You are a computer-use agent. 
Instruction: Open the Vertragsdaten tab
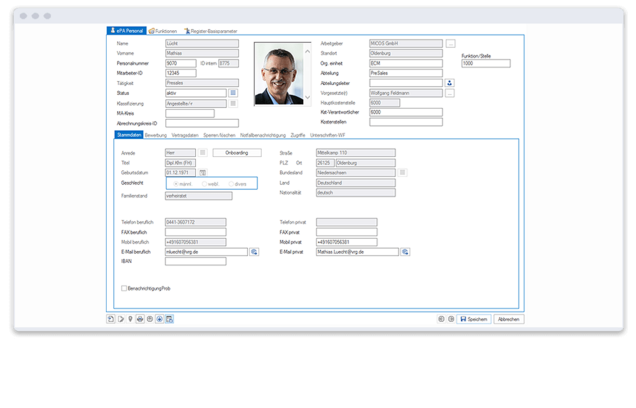(185, 135)
